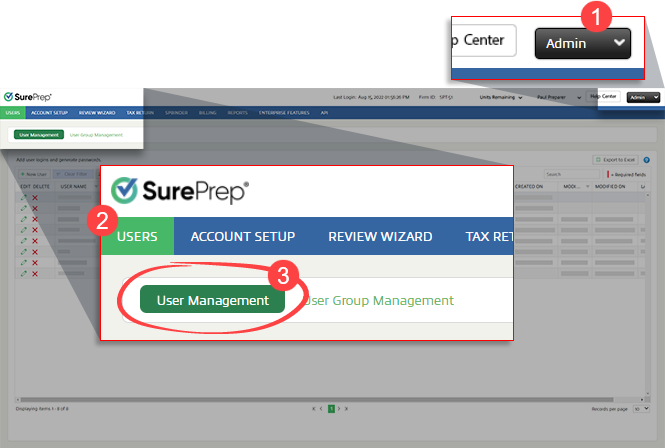The width and height of the screenshot is (665, 448).
Task: Delete the second user row with the red X
Action: click(x=35, y=208)
